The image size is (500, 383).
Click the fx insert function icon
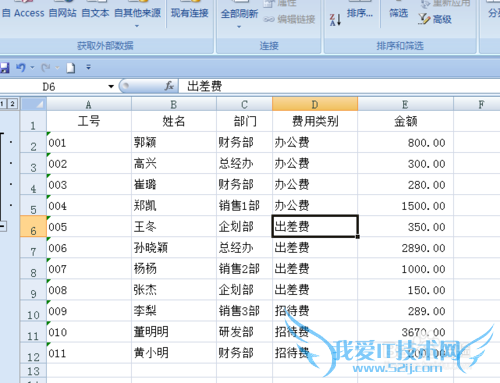(169, 86)
